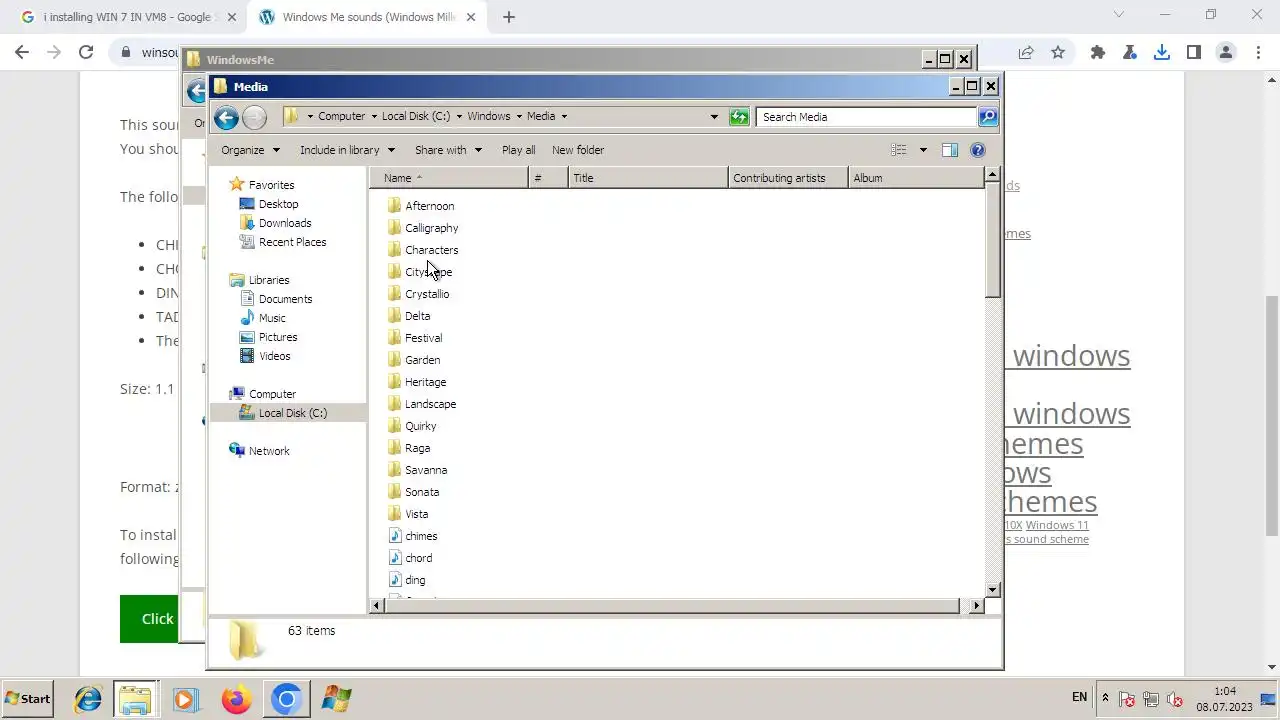This screenshot has width=1280, height=720.
Task: Click the Chrome reload button
Action: pyautogui.click(x=86, y=52)
